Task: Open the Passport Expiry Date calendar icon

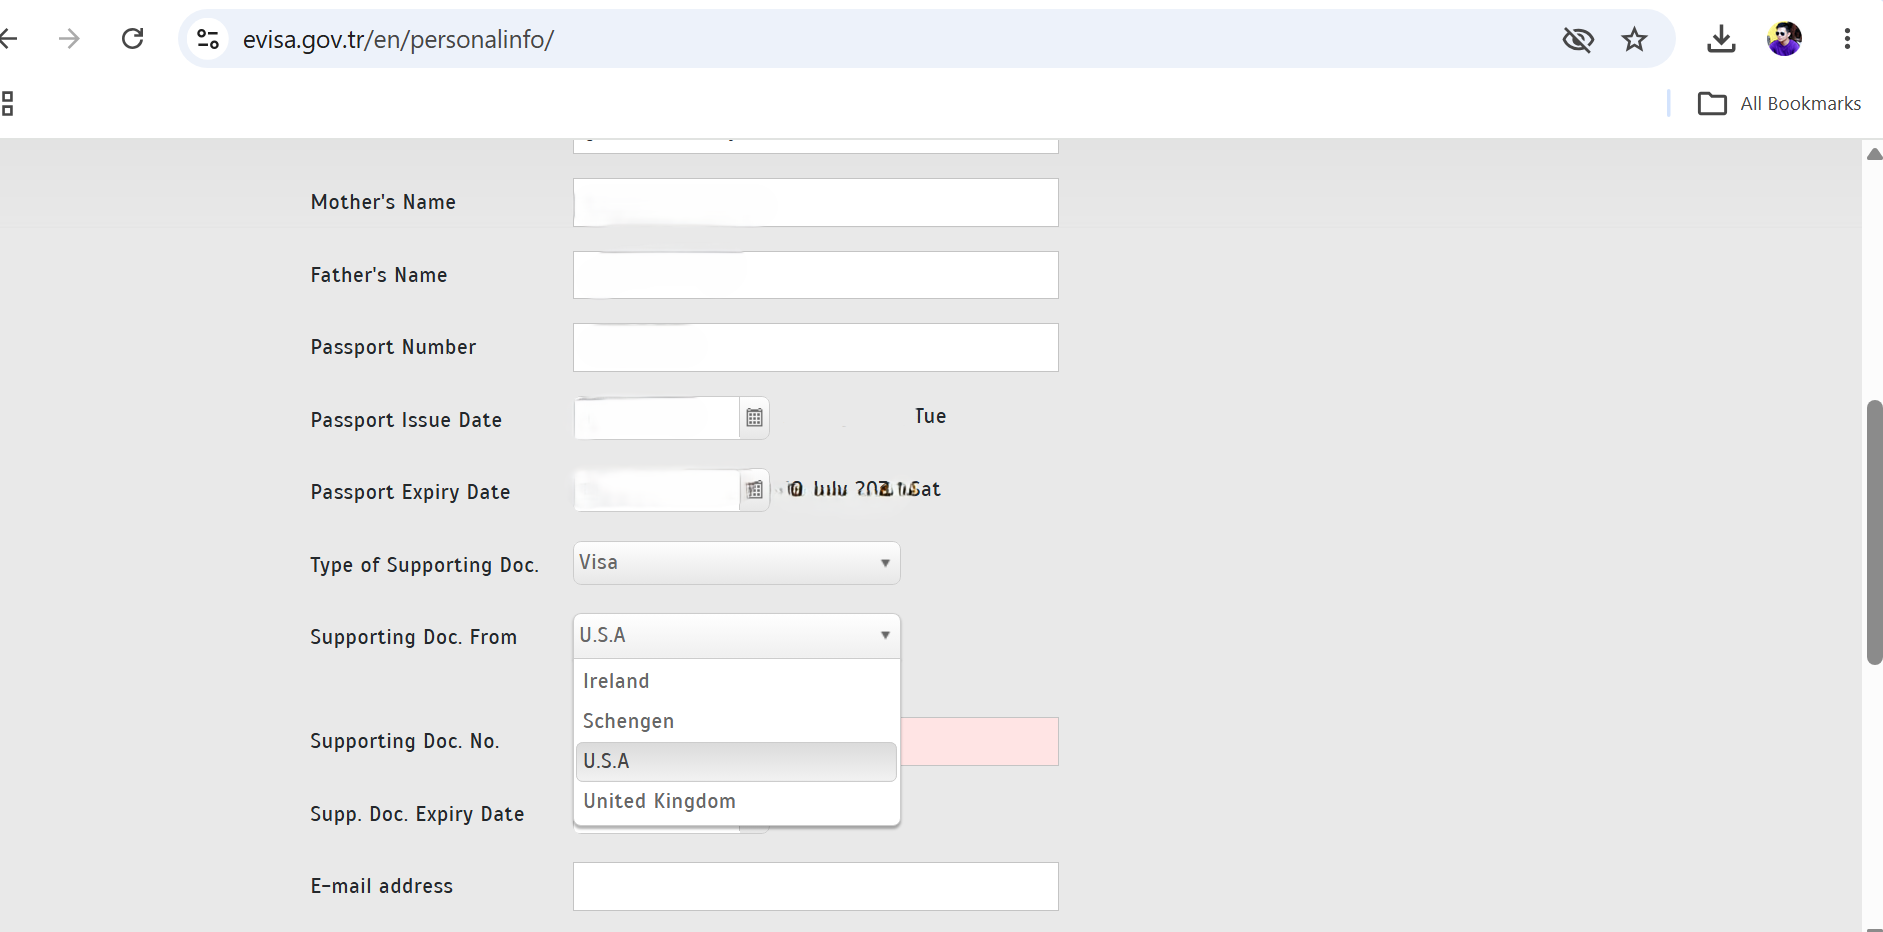Action: (755, 490)
